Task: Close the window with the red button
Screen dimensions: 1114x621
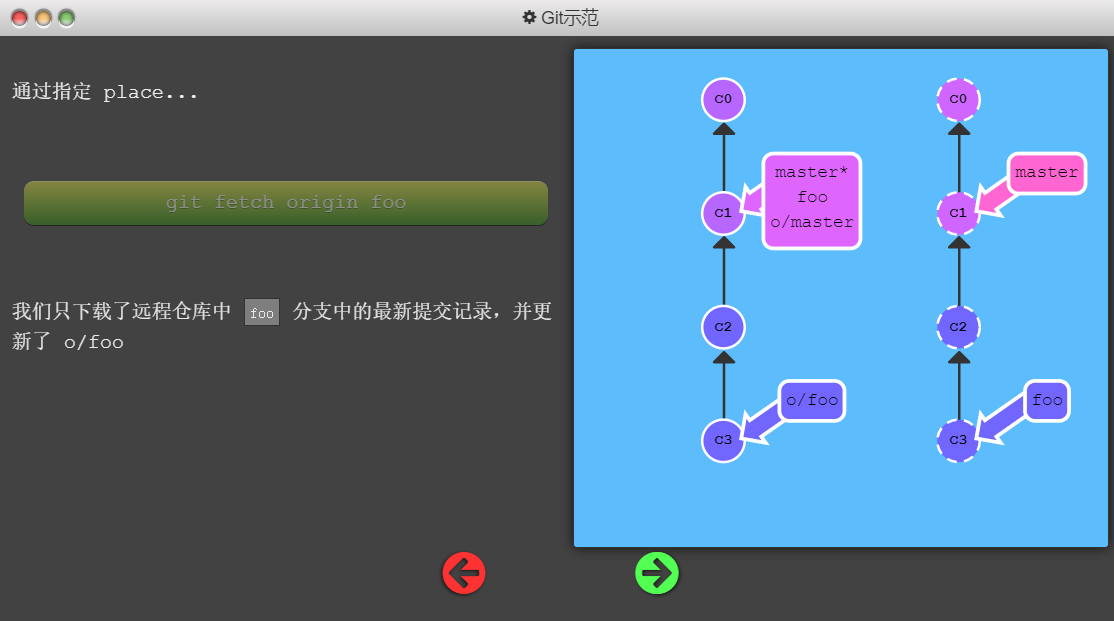Action: click(x=20, y=18)
